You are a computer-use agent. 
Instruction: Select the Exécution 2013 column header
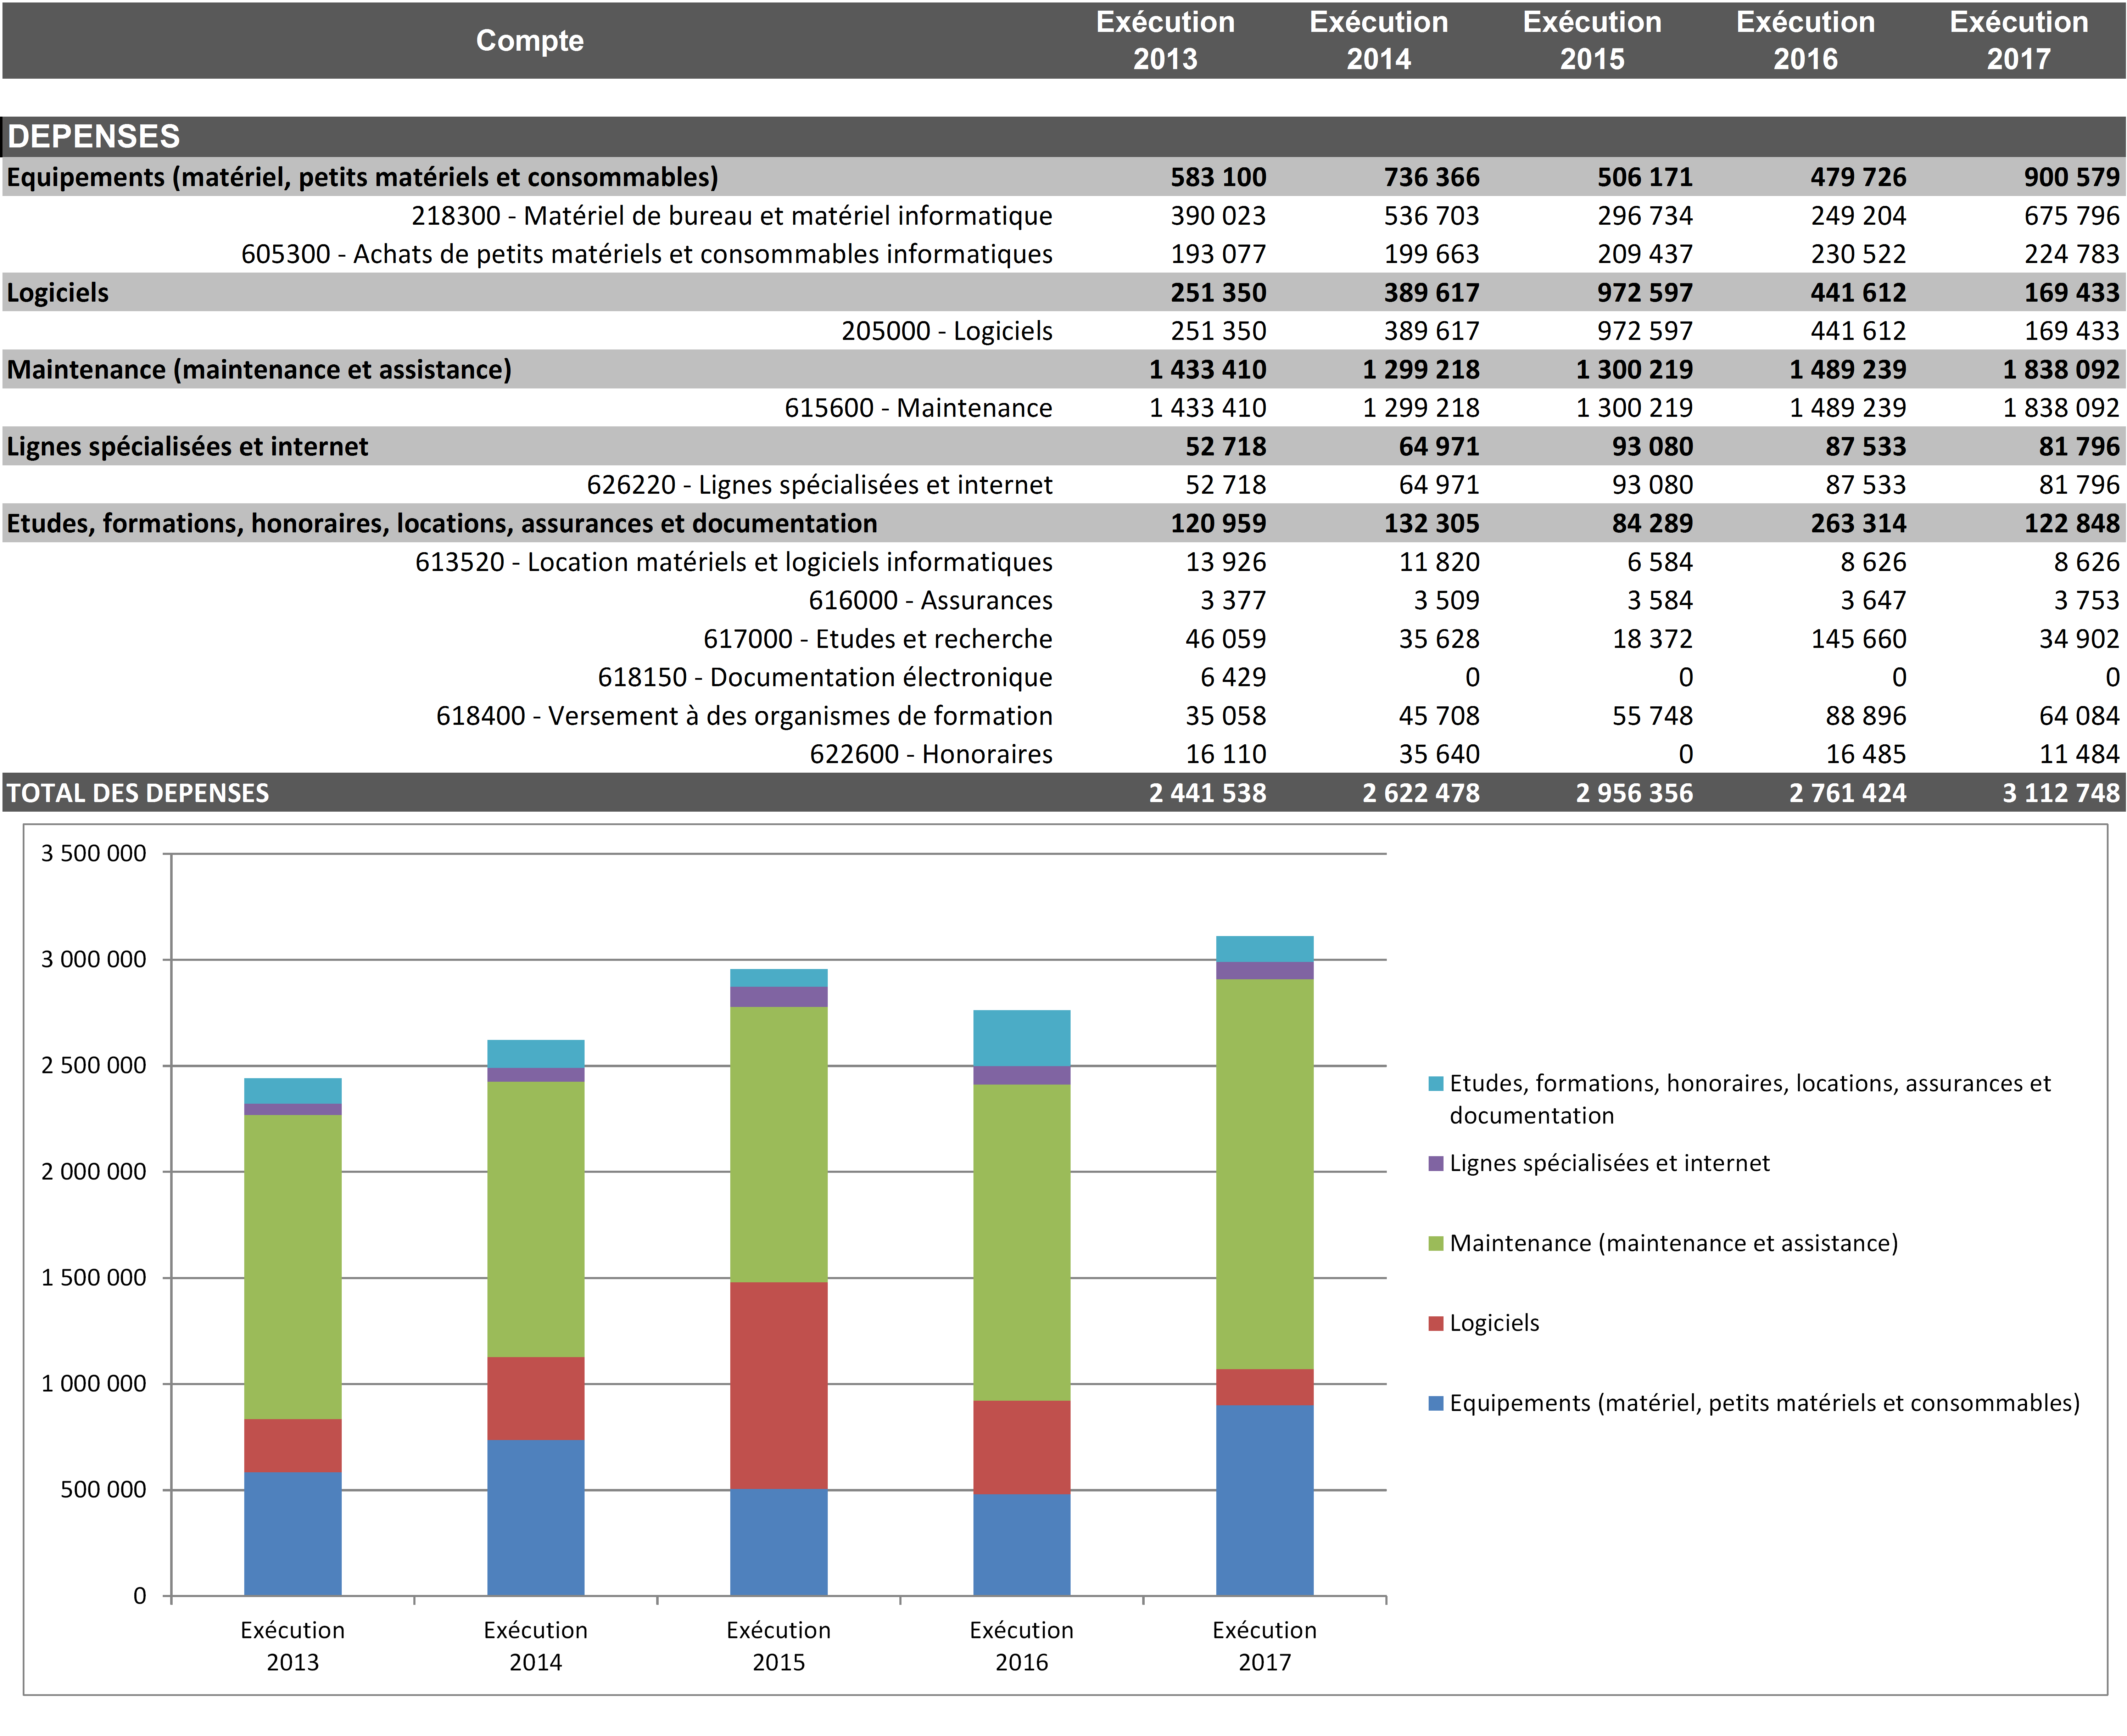(1165, 40)
